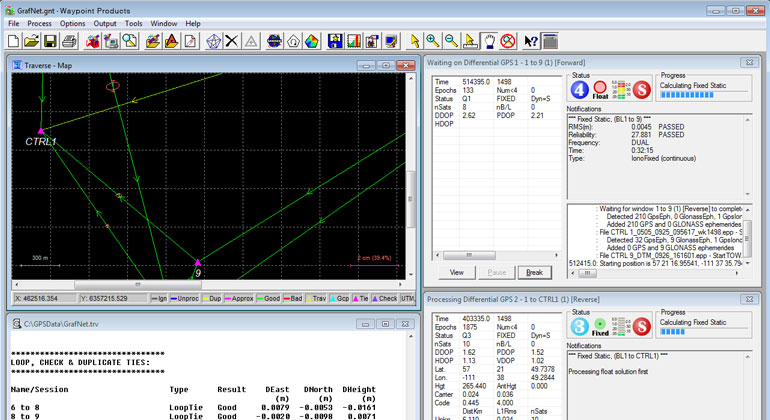Click the Unproc legend entry in status bar

pos(185,298)
